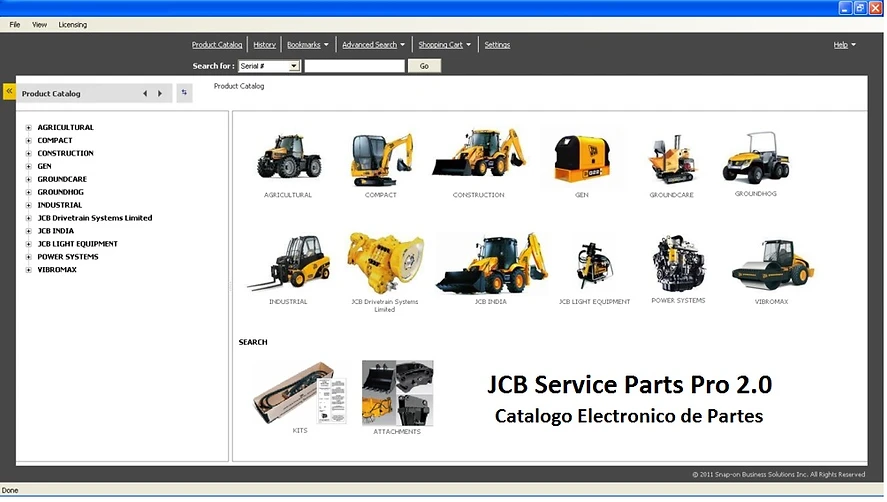
Task: Select the GROUNDCARE machine image
Action: click(x=671, y=159)
